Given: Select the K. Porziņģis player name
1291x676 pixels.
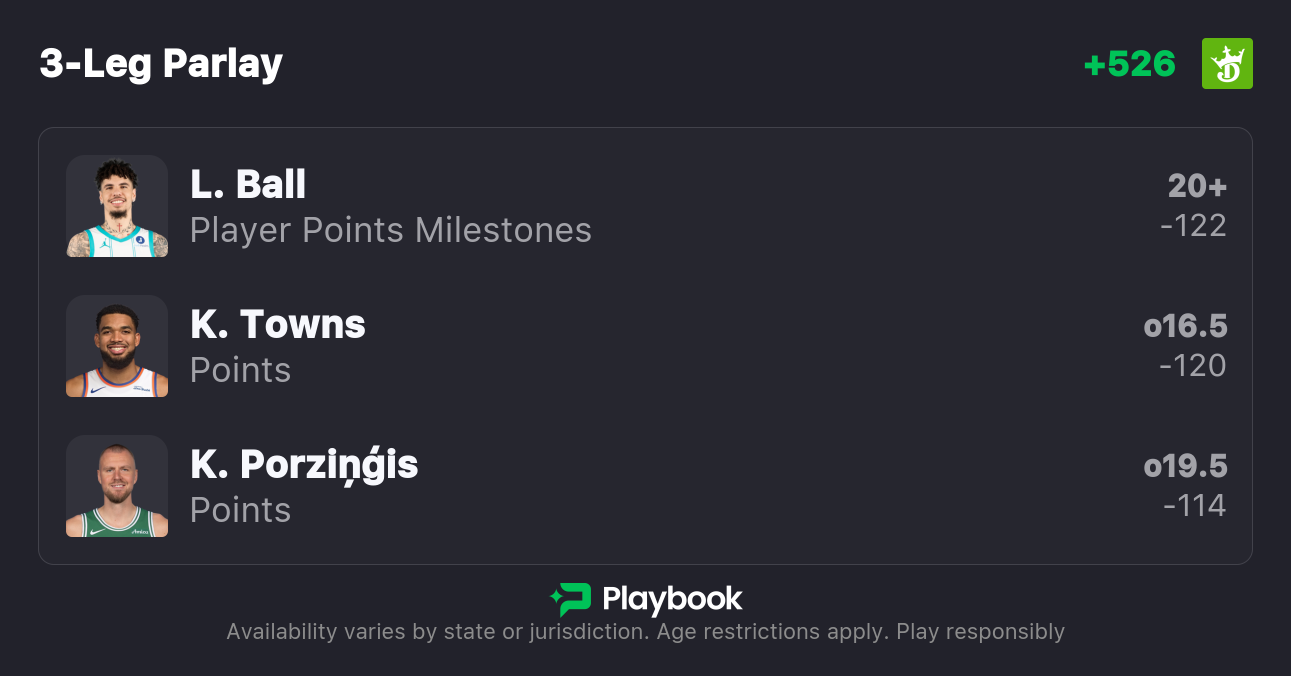Looking at the screenshot, I should coord(304,464).
